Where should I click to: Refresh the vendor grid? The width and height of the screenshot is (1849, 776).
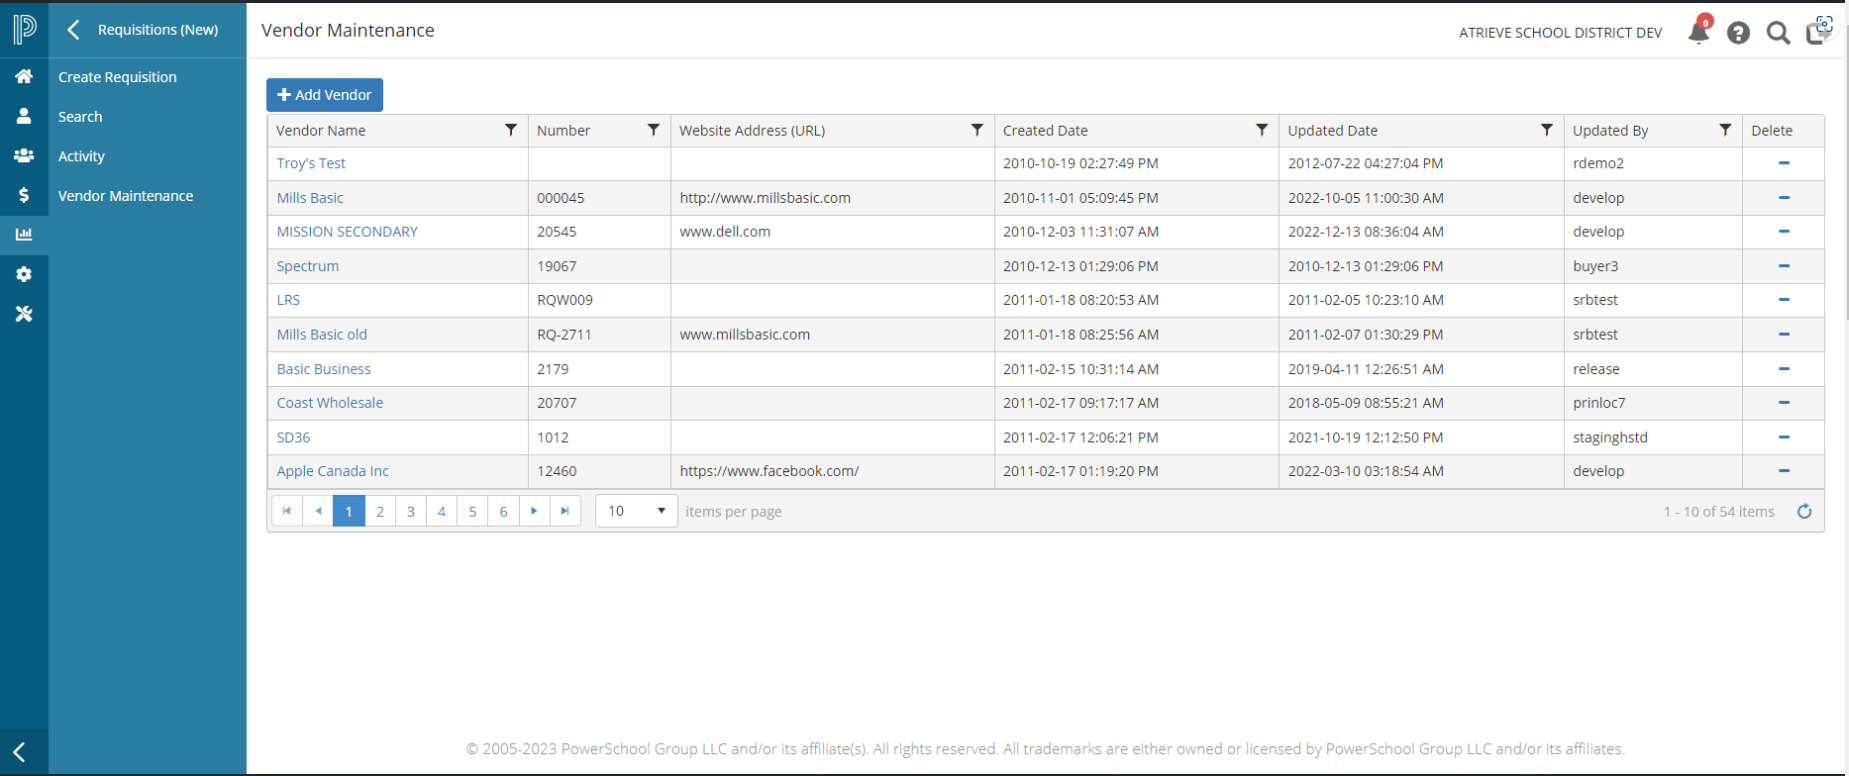[x=1804, y=511]
